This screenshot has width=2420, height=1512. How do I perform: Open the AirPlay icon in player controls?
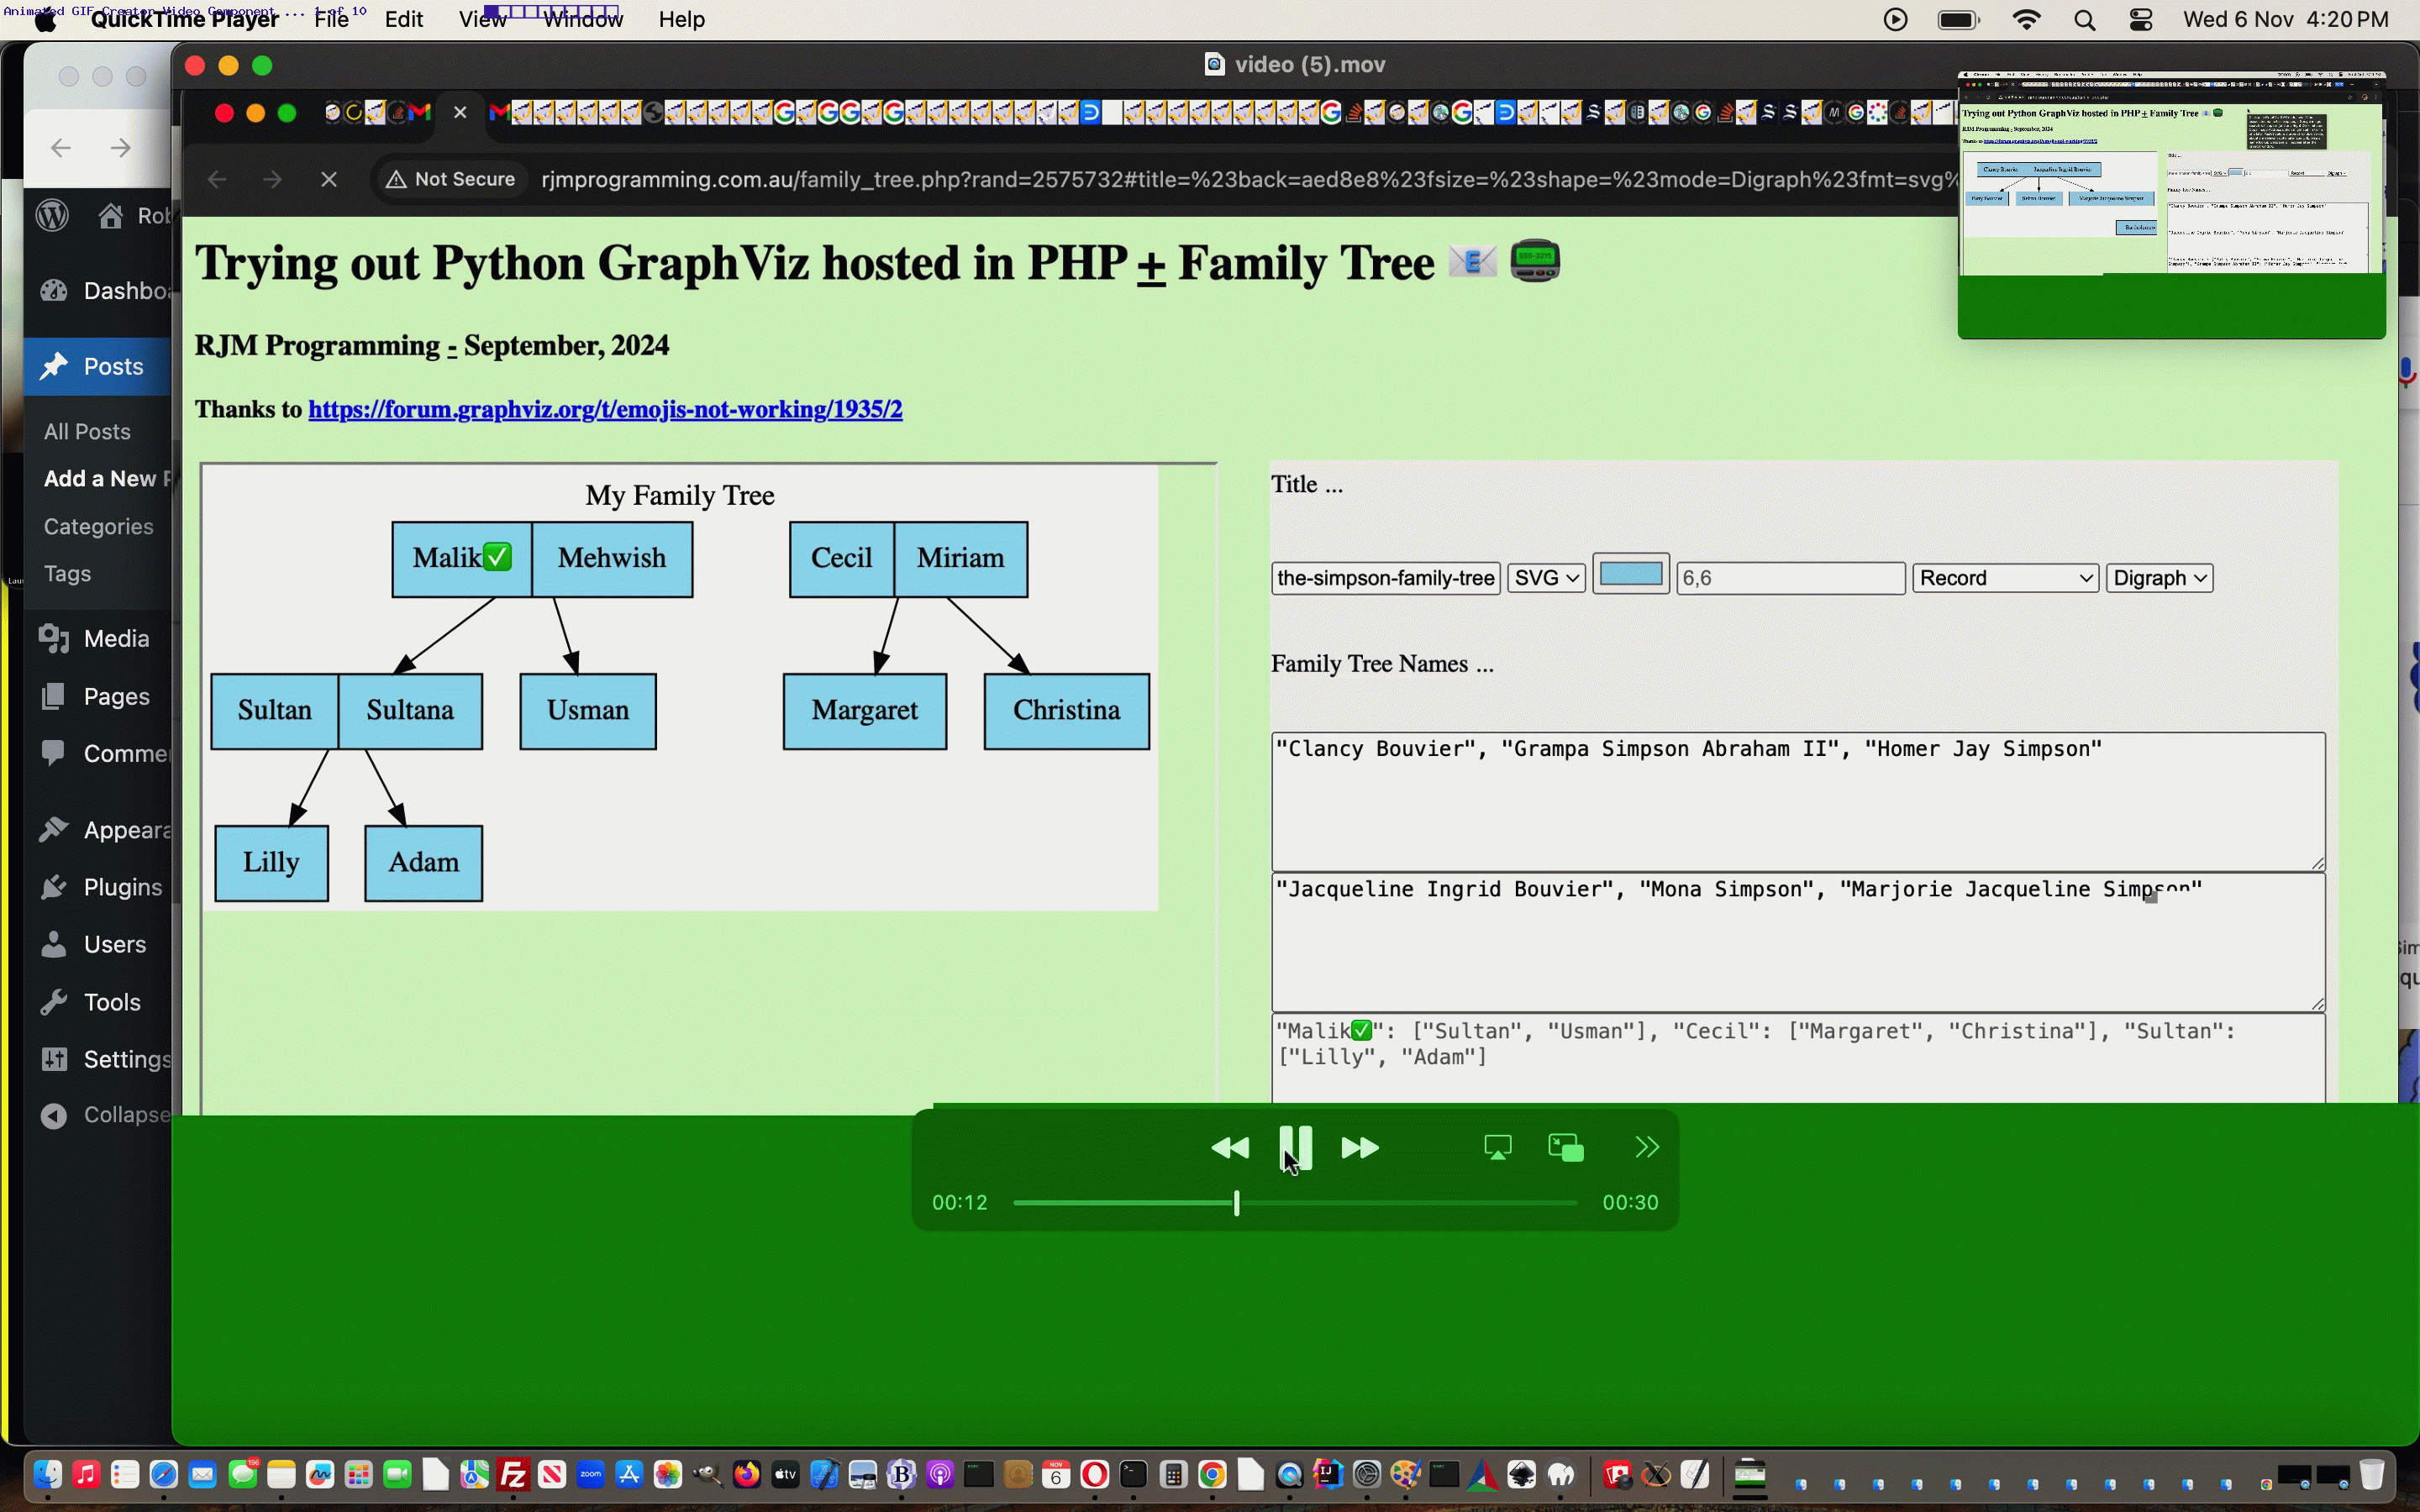[1497, 1147]
